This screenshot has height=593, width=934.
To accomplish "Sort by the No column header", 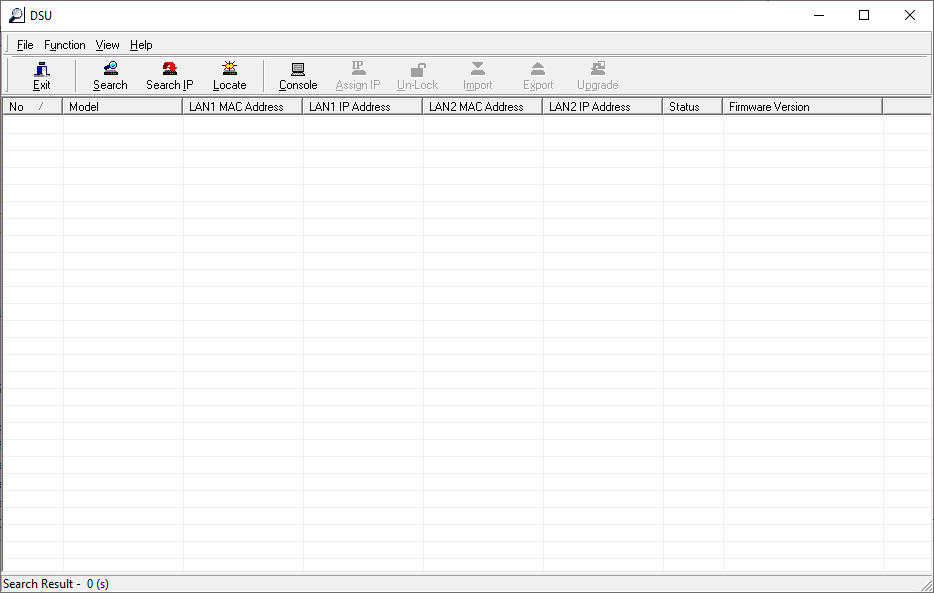I will coord(33,107).
